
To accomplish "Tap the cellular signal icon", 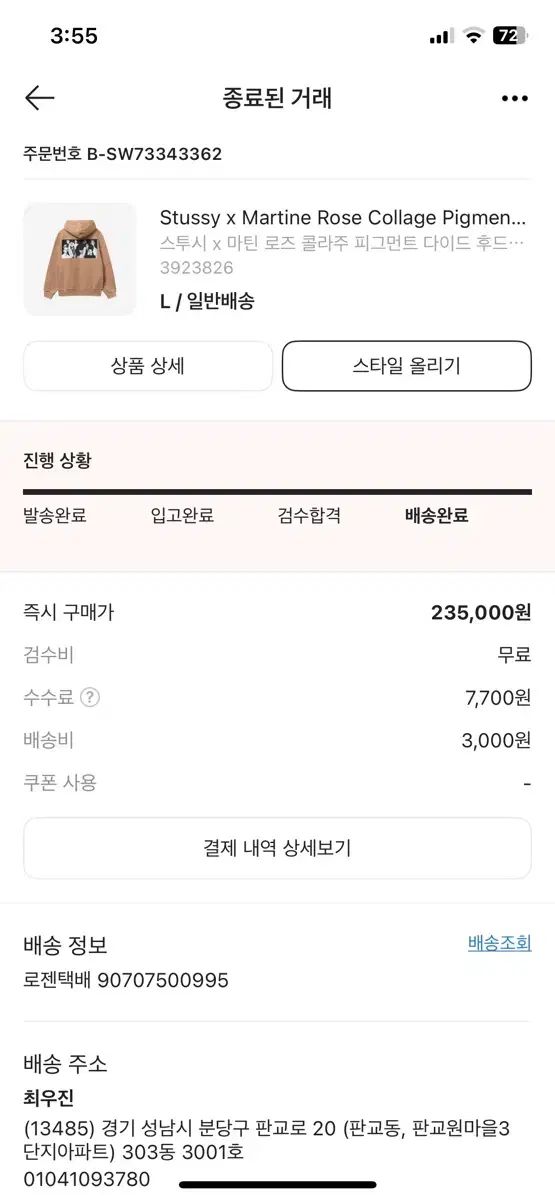I will point(441,37).
